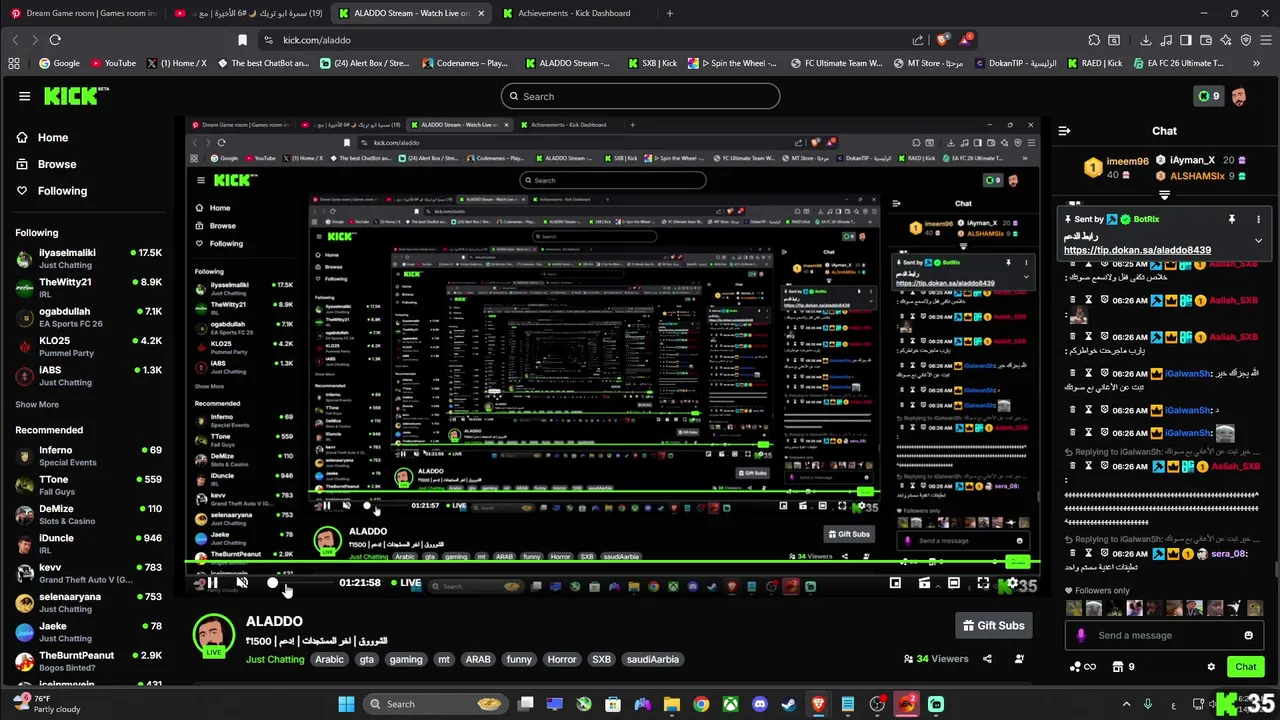
Task: Open the Just Chatting category link
Action: point(275,659)
